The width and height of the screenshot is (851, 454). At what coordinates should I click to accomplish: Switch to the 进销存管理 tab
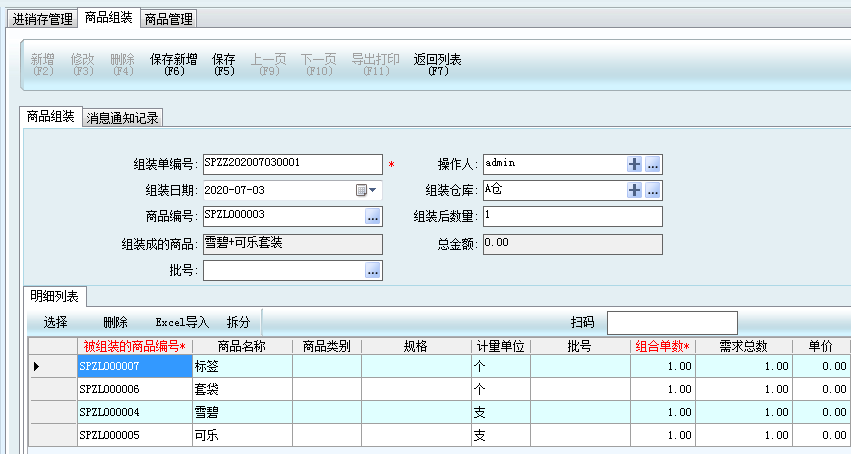[40, 19]
